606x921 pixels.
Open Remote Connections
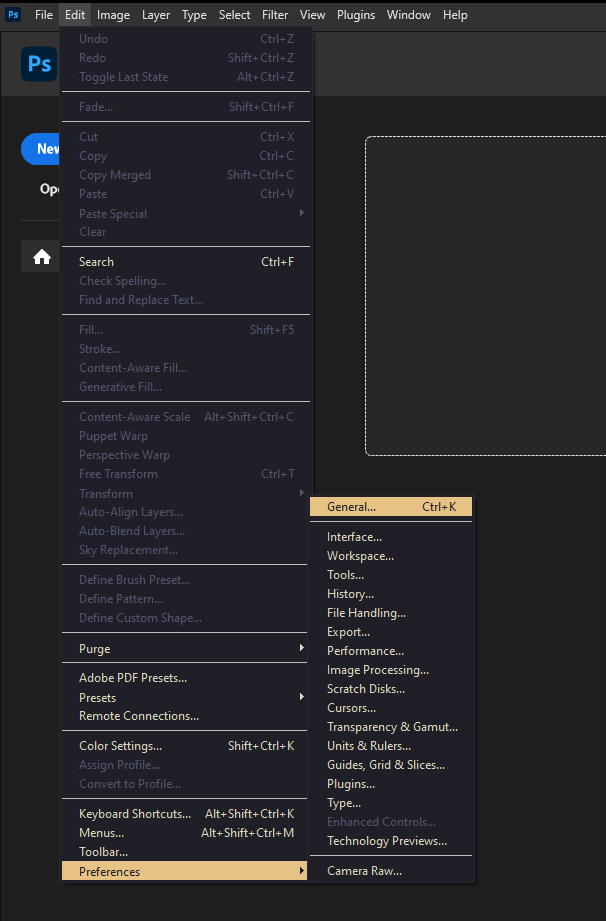pos(186,716)
